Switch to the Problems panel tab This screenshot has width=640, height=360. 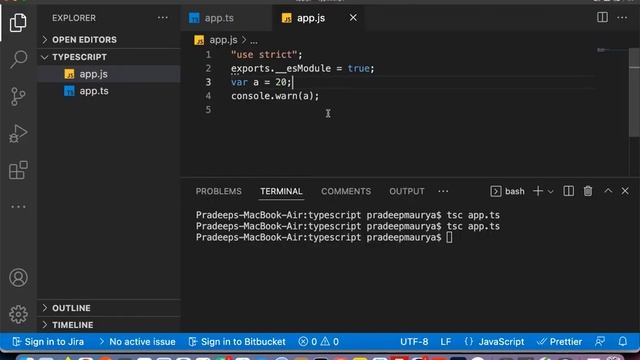point(218,191)
